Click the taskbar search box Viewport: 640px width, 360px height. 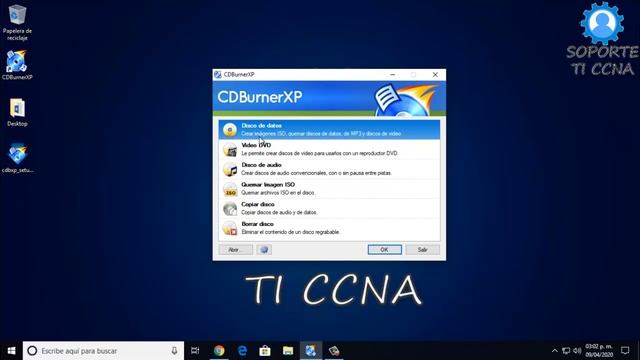point(103,351)
